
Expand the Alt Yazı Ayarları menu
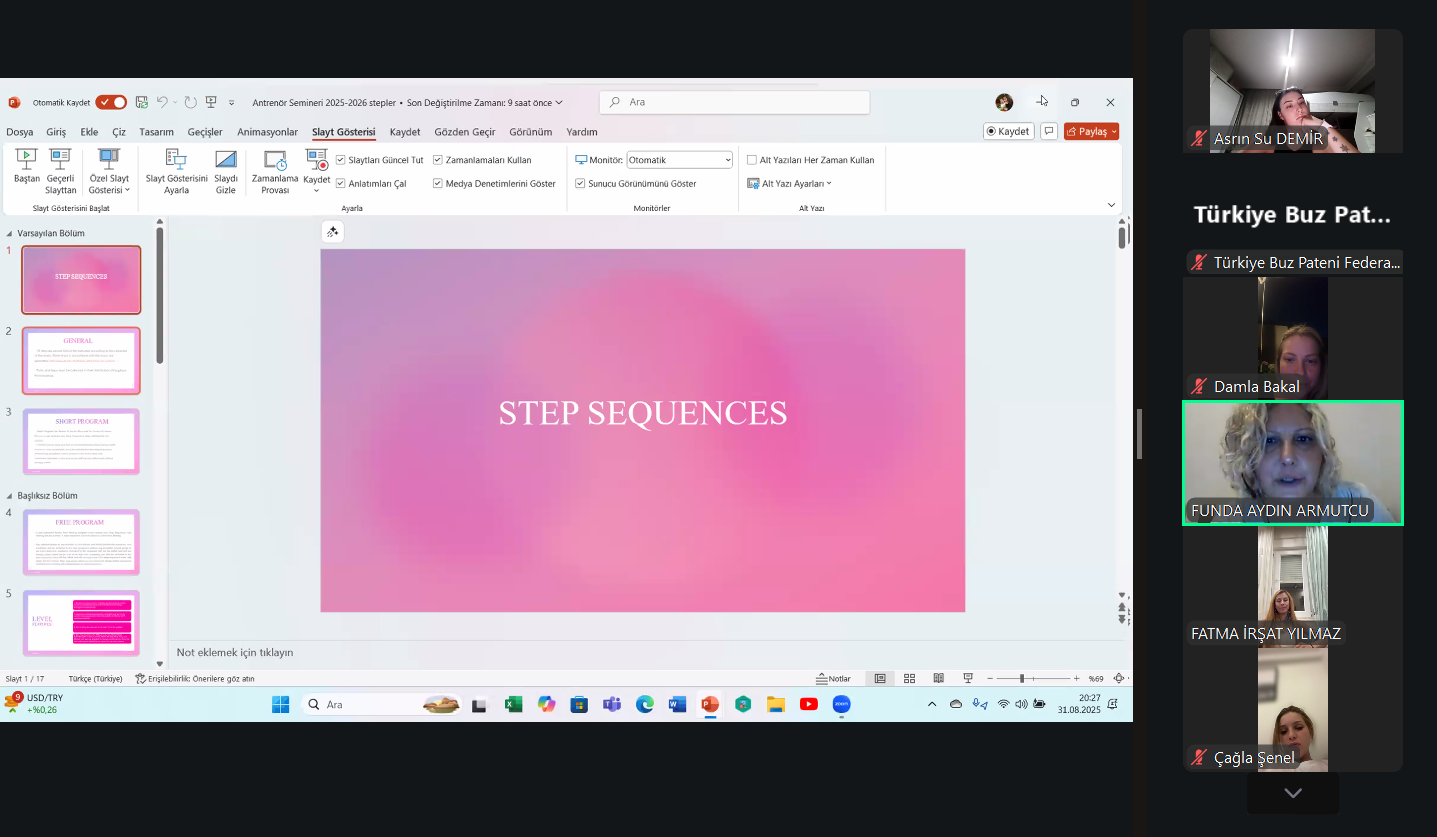point(790,184)
